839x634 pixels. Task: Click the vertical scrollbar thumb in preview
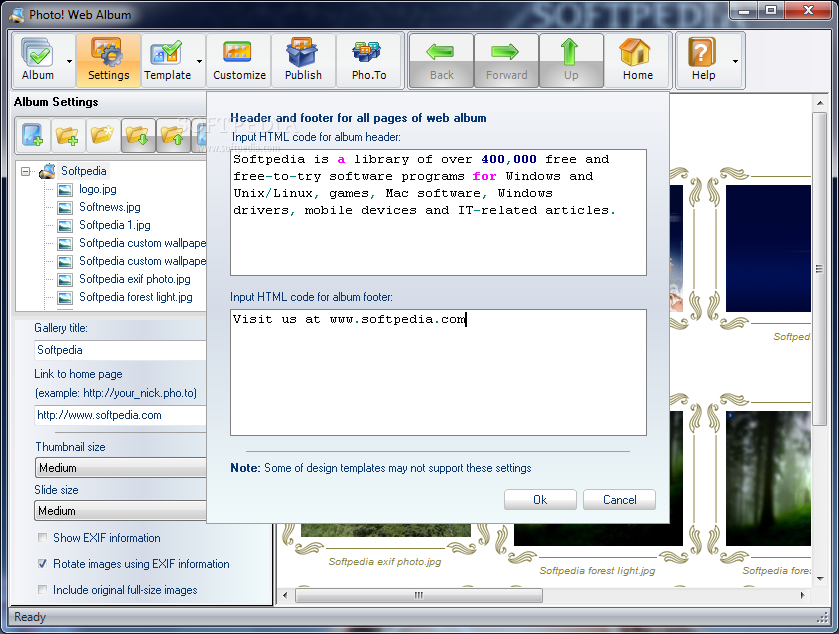pyautogui.click(x=819, y=269)
